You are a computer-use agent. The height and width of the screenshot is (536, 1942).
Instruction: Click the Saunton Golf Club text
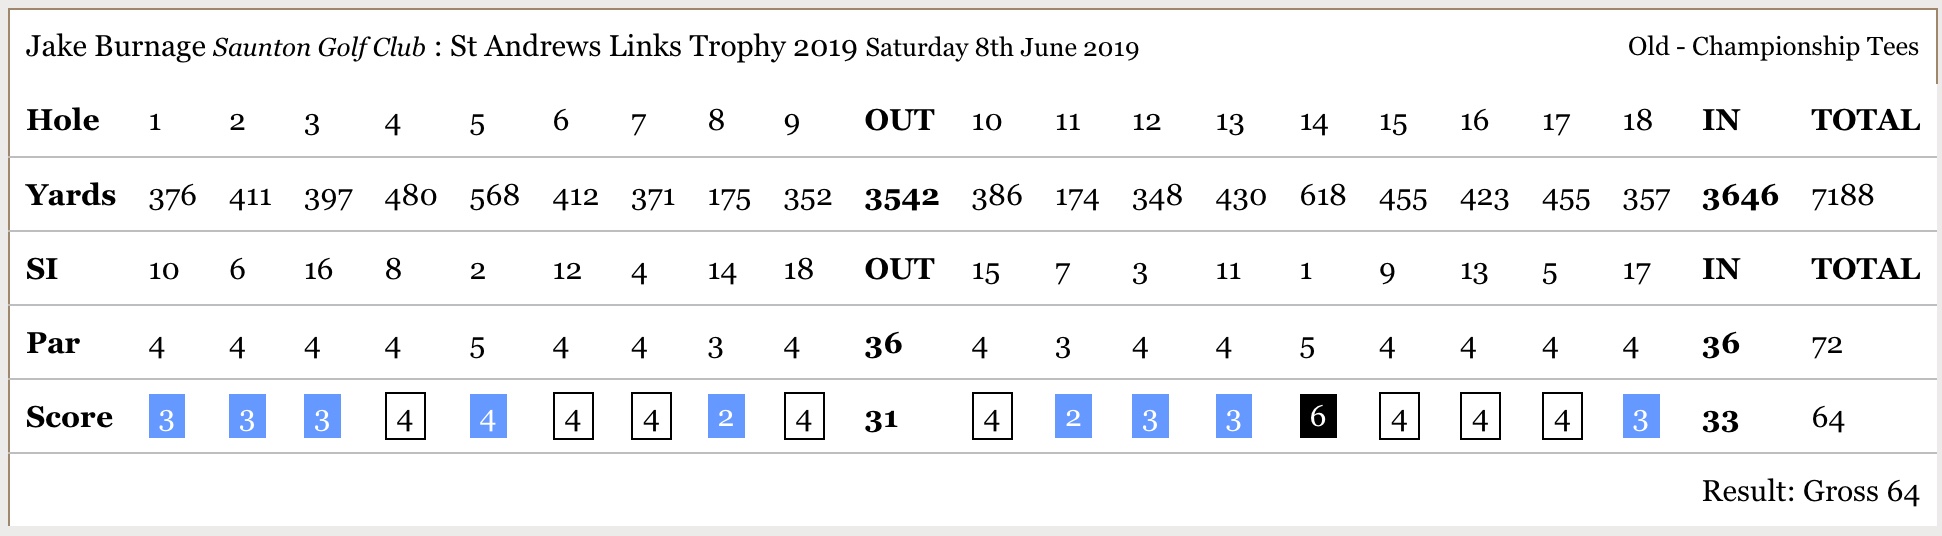319,48
